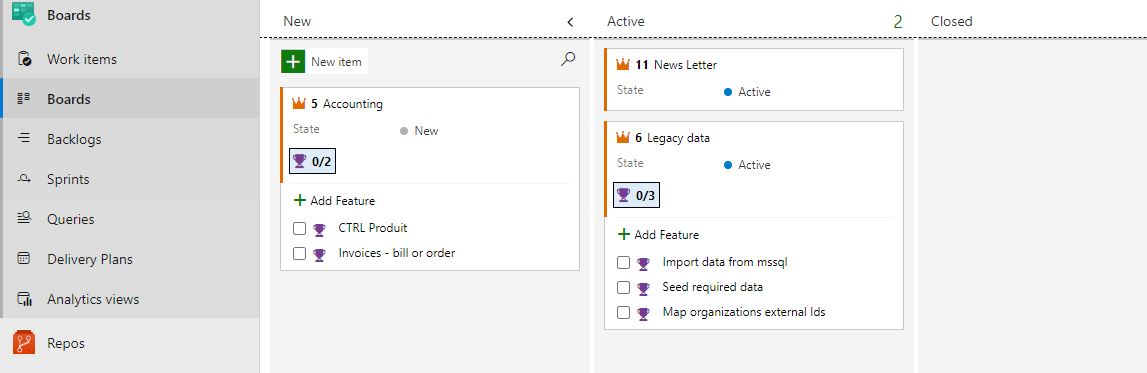Click the New item button label
Screen dimensions: 1147x373
click(x=336, y=62)
